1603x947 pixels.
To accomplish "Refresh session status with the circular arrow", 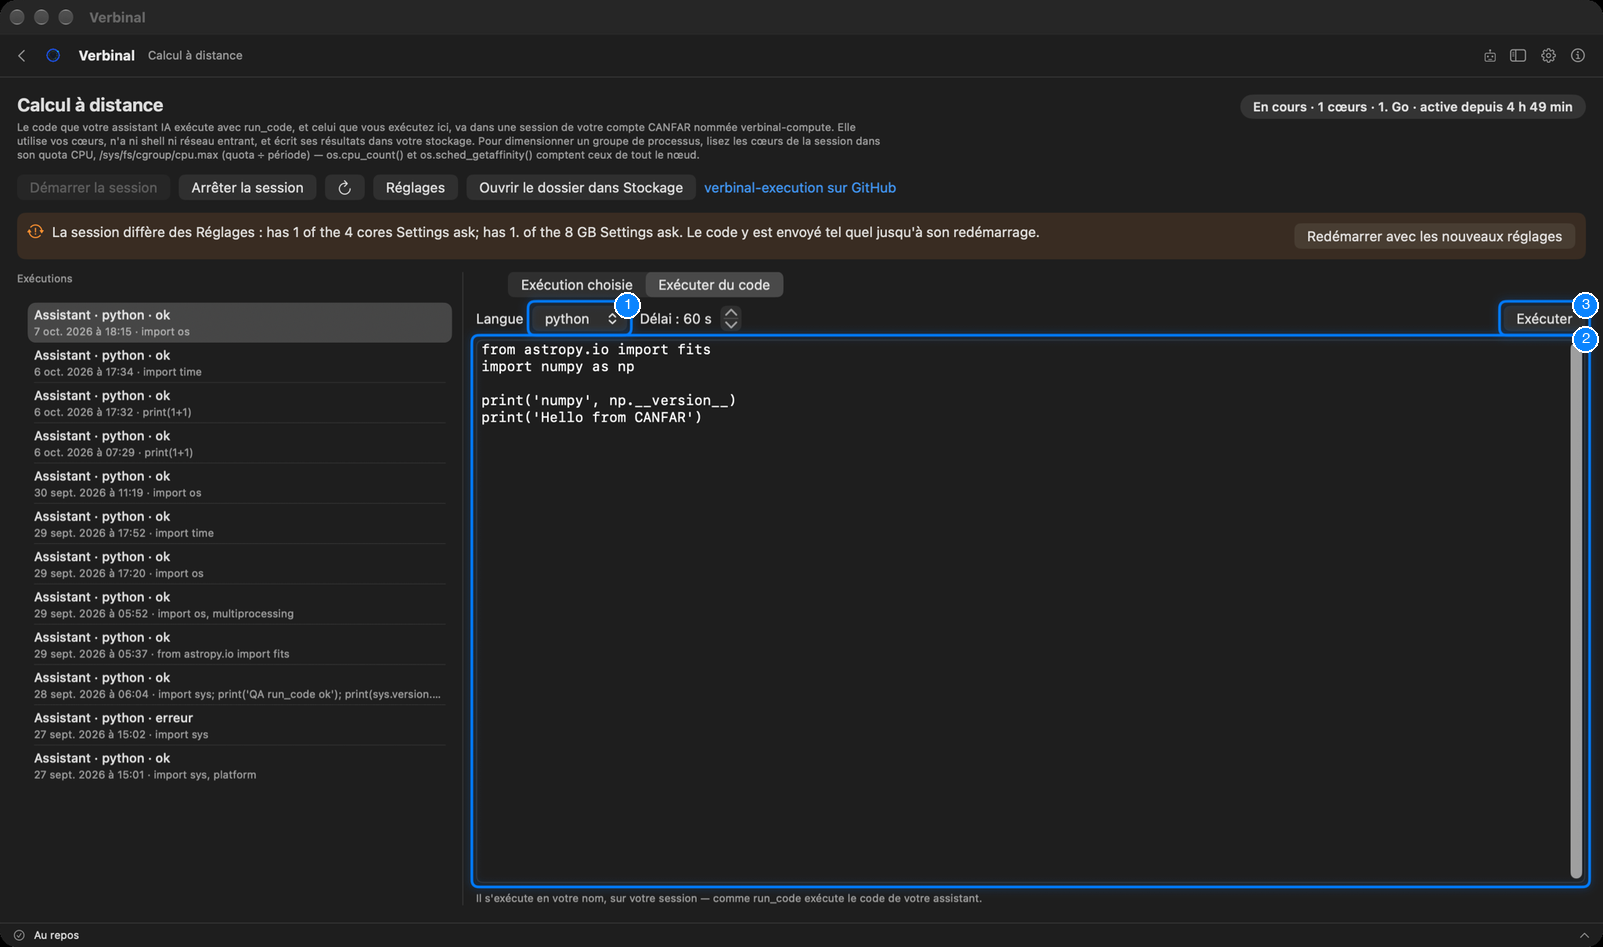I will pos(345,188).
